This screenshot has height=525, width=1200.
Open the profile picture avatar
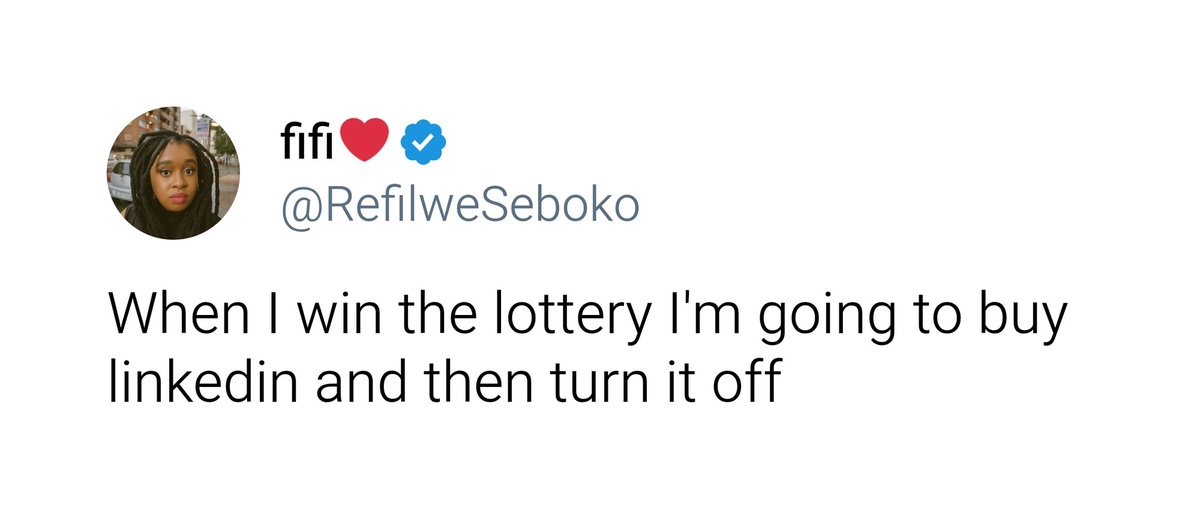click(172, 173)
